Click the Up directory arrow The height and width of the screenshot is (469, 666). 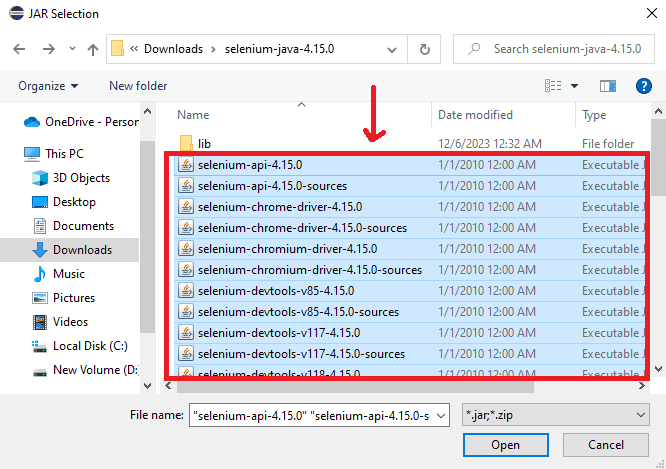(x=92, y=49)
